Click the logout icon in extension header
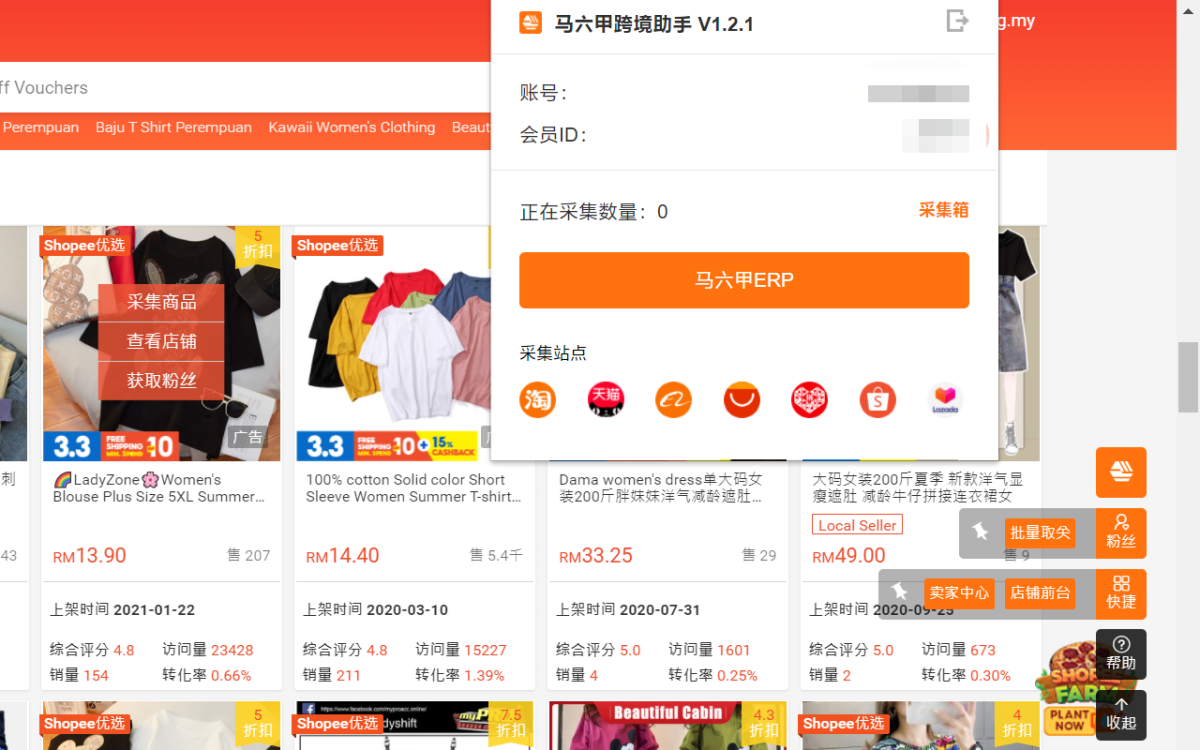The width and height of the screenshot is (1200, 750). point(957,21)
